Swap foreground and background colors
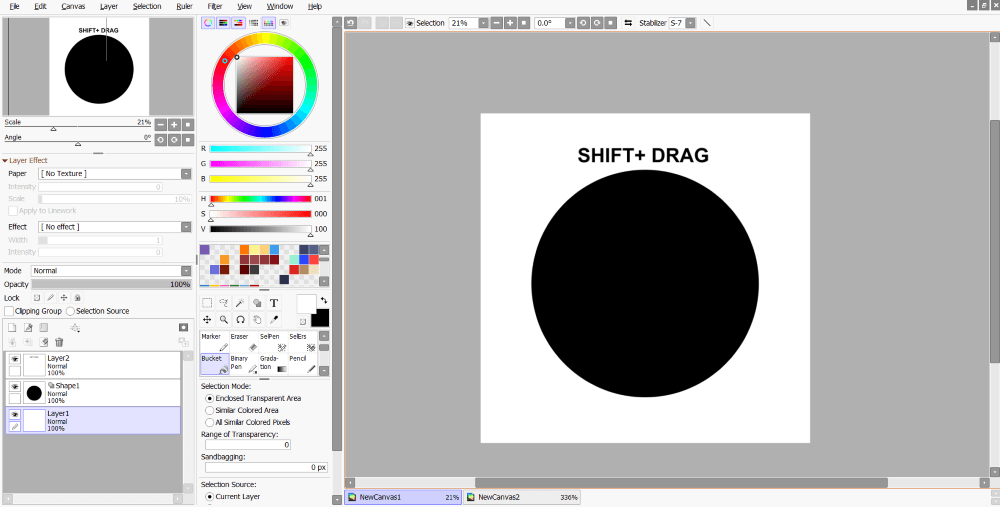Screen dimensions: 1000x507 [324, 300]
